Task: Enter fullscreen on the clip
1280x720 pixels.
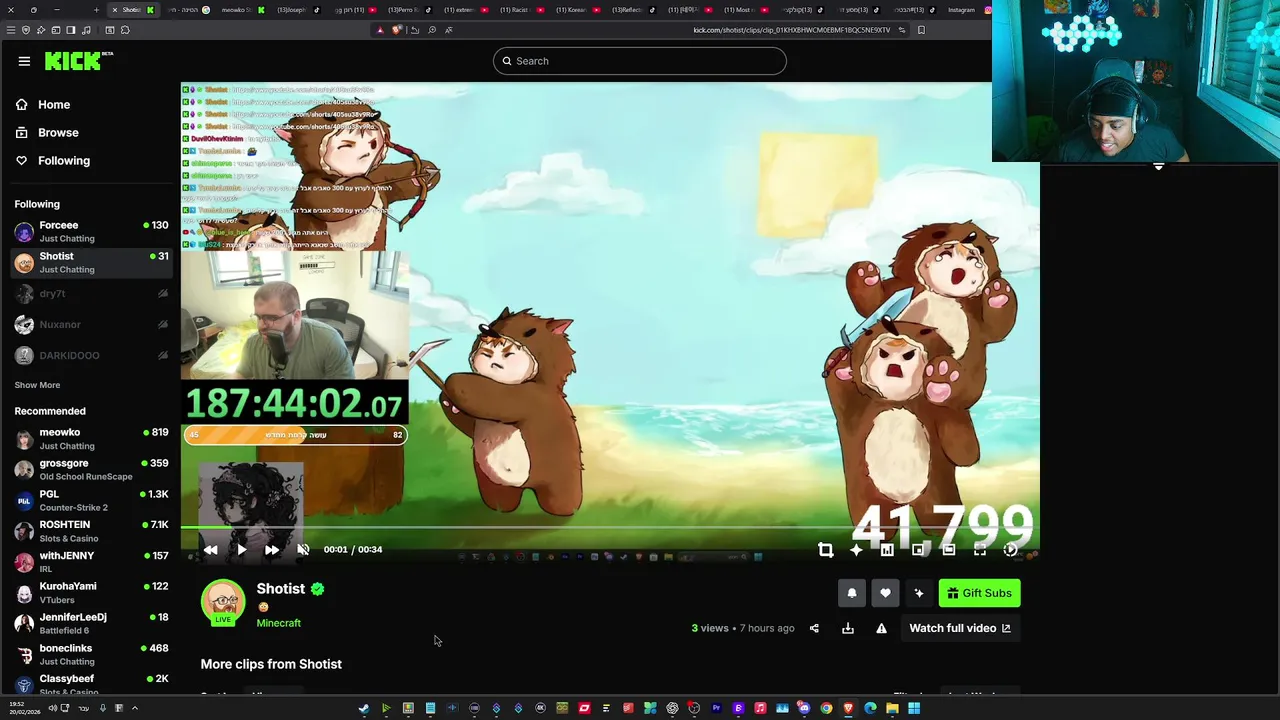Action: click(980, 550)
